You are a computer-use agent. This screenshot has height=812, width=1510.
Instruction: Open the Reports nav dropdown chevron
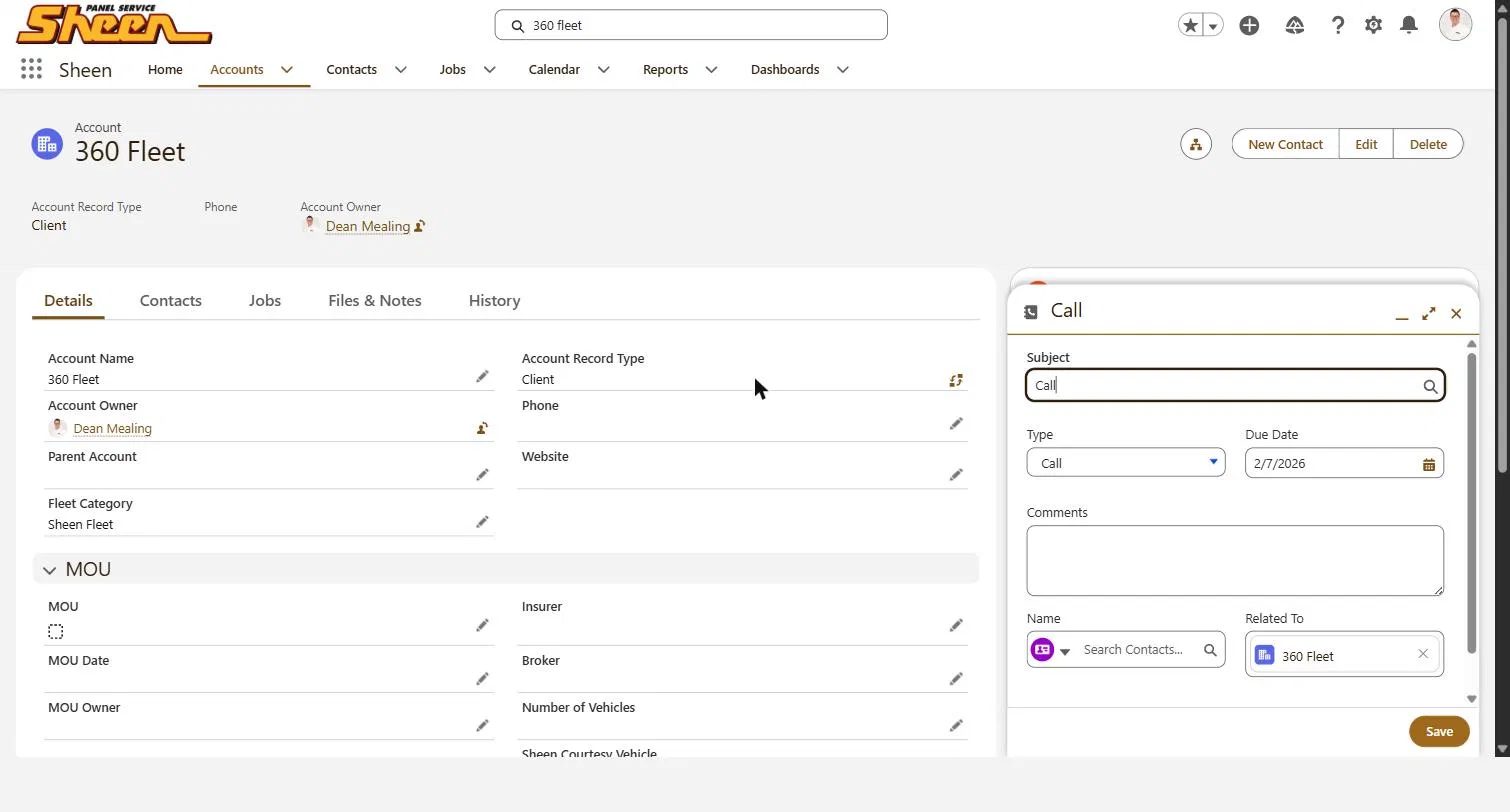coord(712,70)
